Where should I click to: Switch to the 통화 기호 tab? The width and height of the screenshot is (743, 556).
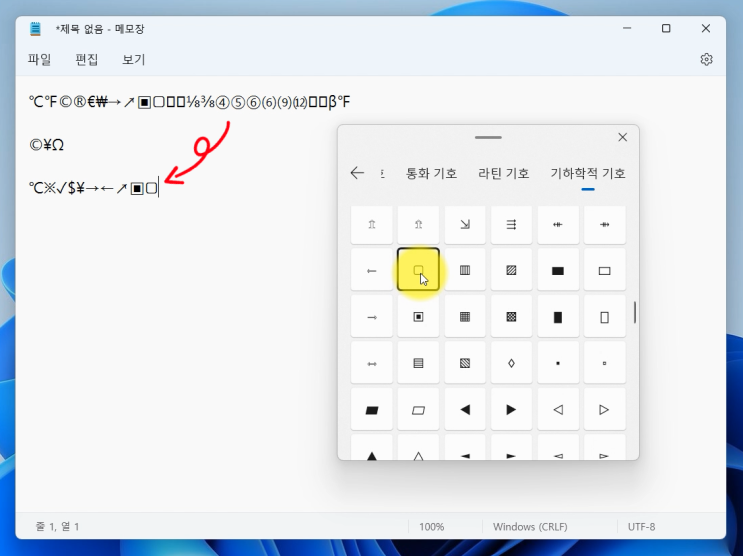tap(431, 173)
